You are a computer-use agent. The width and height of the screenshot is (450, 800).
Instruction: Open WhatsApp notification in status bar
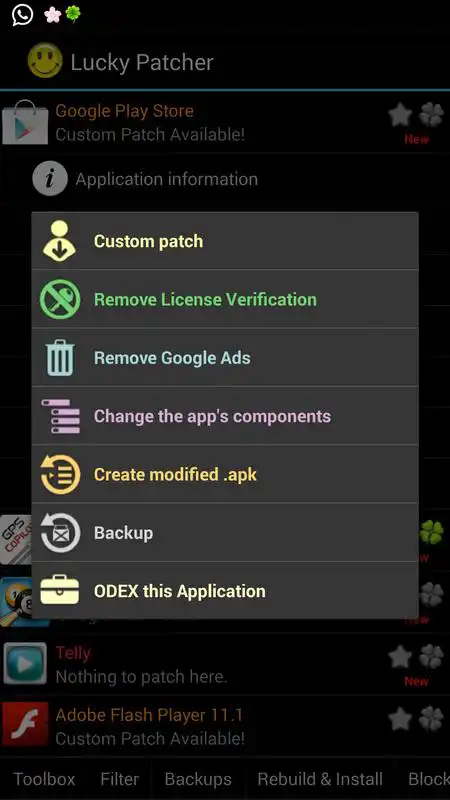(22, 14)
